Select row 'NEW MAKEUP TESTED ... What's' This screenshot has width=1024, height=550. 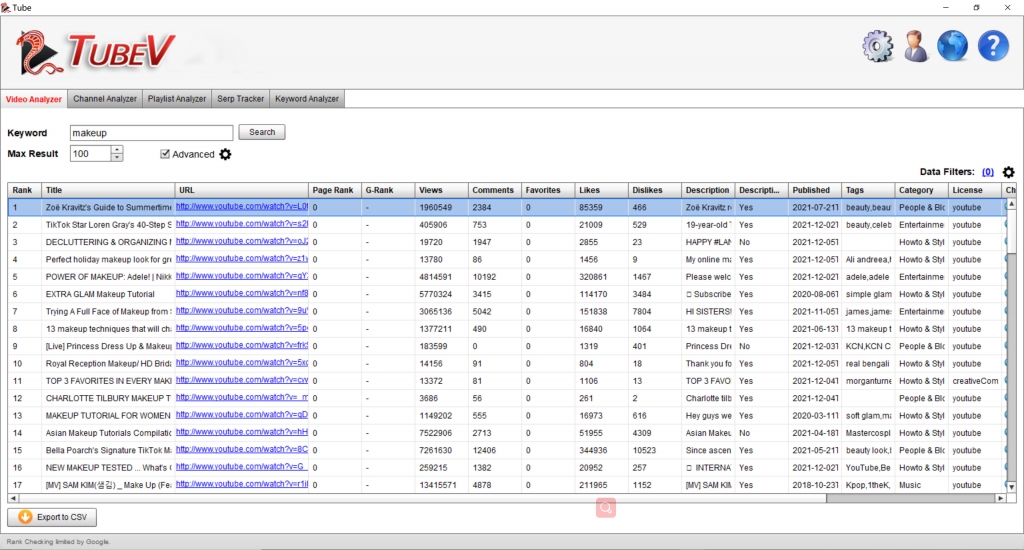(x=506, y=468)
